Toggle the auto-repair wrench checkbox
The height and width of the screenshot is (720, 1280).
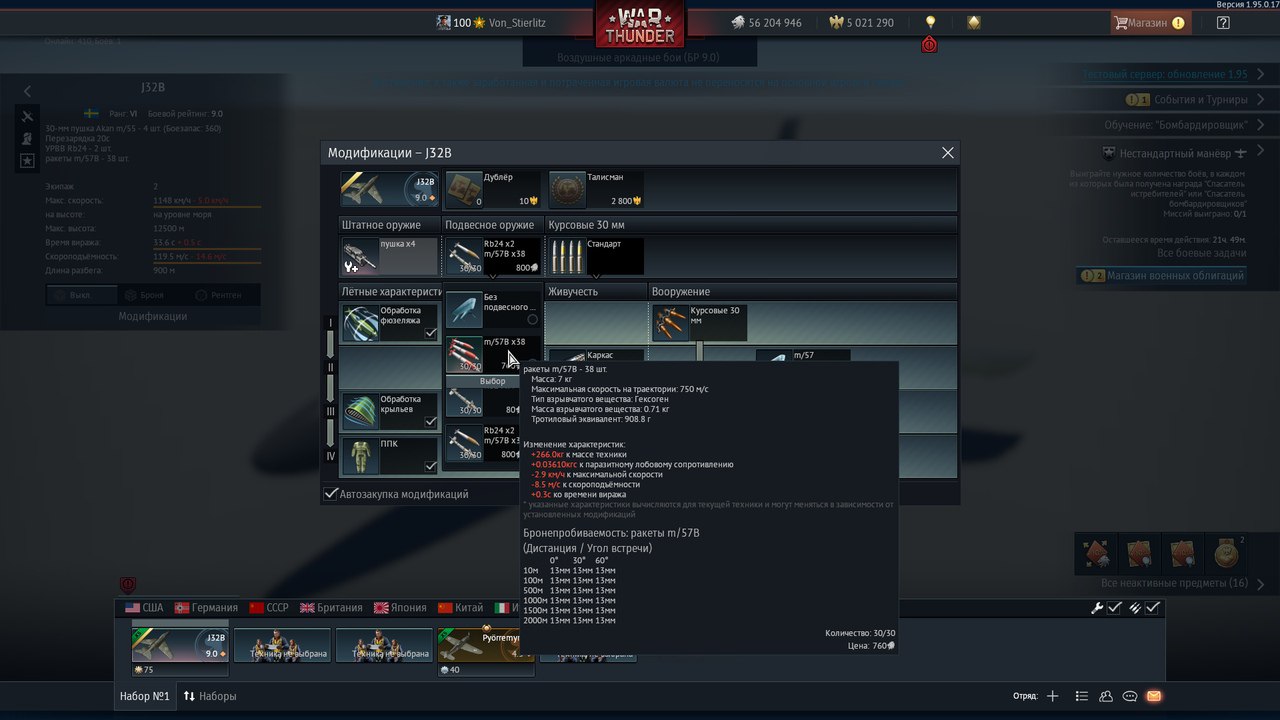(1114, 607)
